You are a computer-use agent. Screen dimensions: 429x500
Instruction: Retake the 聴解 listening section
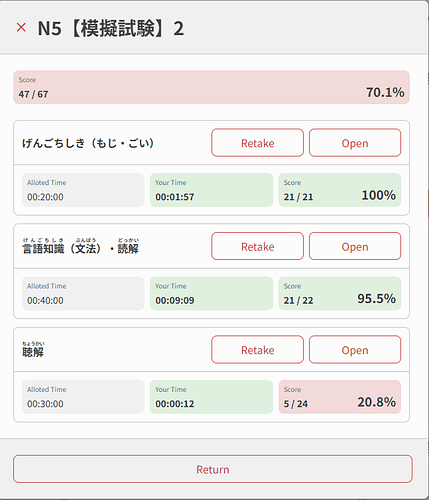click(257, 349)
